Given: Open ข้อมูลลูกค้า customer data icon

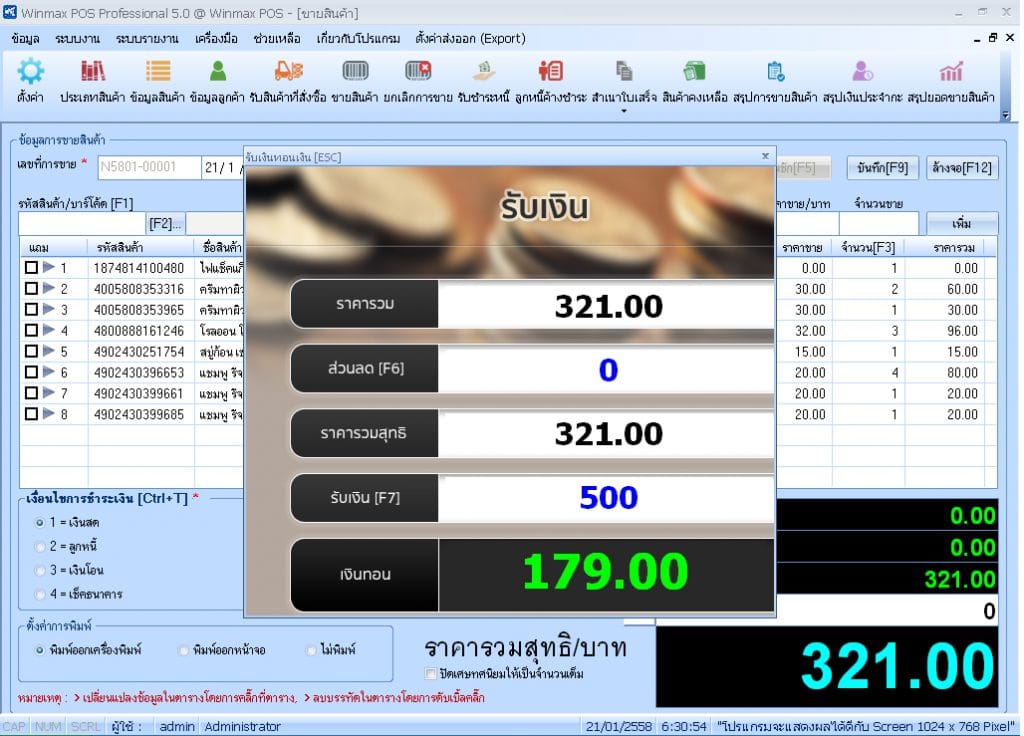Looking at the screenshot, I should (x=217, y=71).
